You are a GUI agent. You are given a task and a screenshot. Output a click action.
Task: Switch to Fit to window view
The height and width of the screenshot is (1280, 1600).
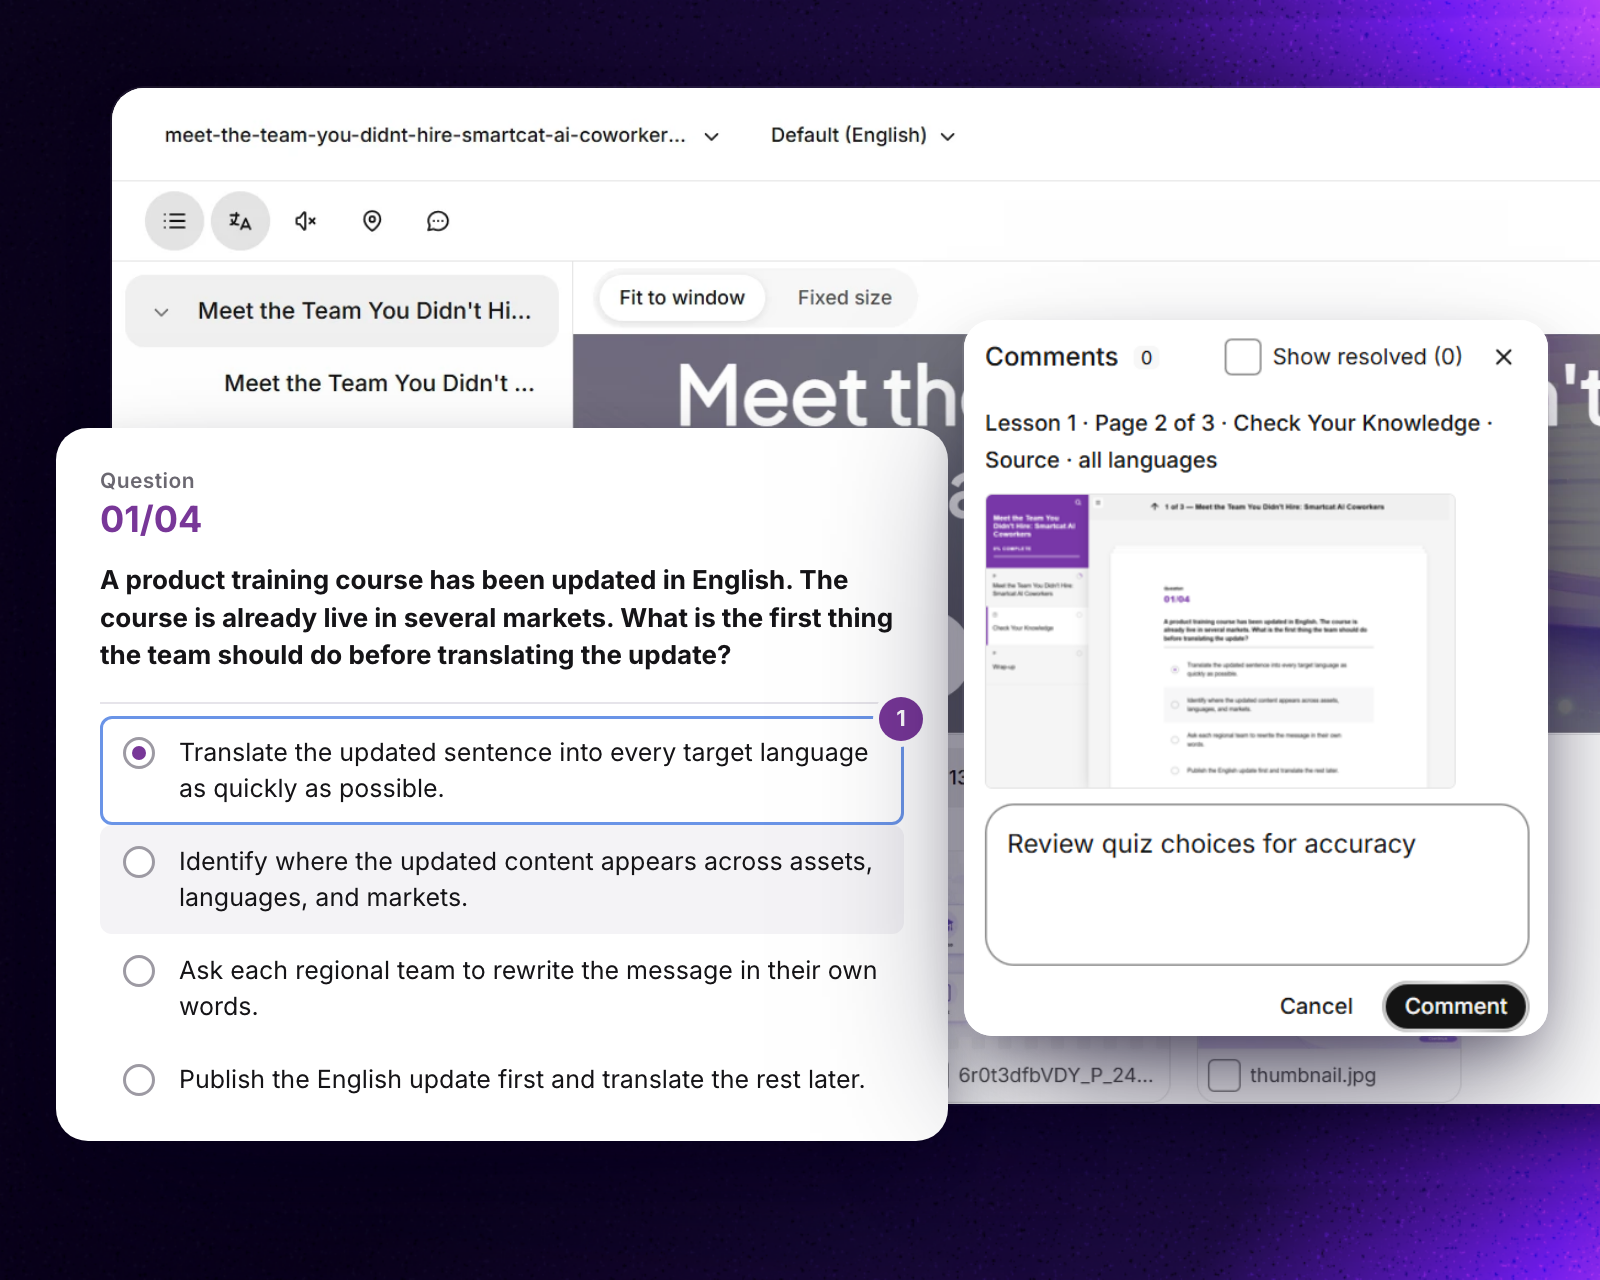point(682,297)
